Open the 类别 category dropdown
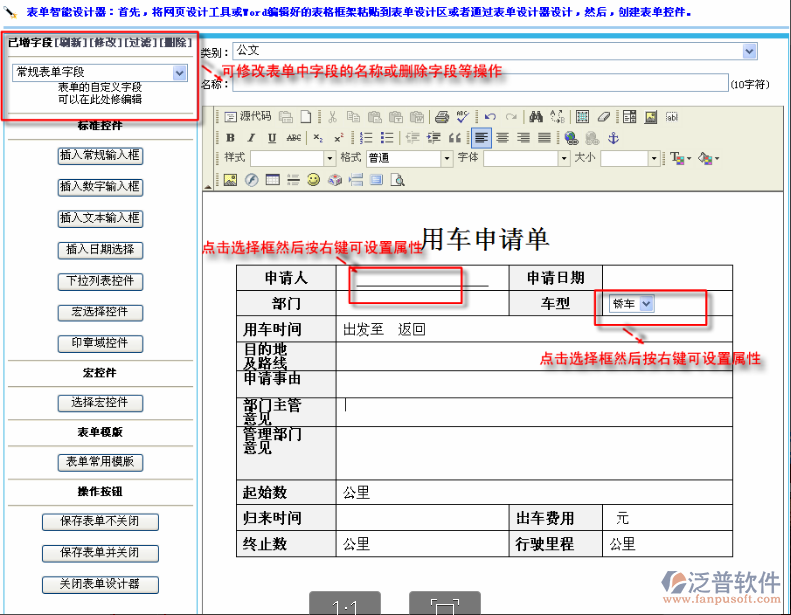 pyautogui.click(x=749, y=50)
